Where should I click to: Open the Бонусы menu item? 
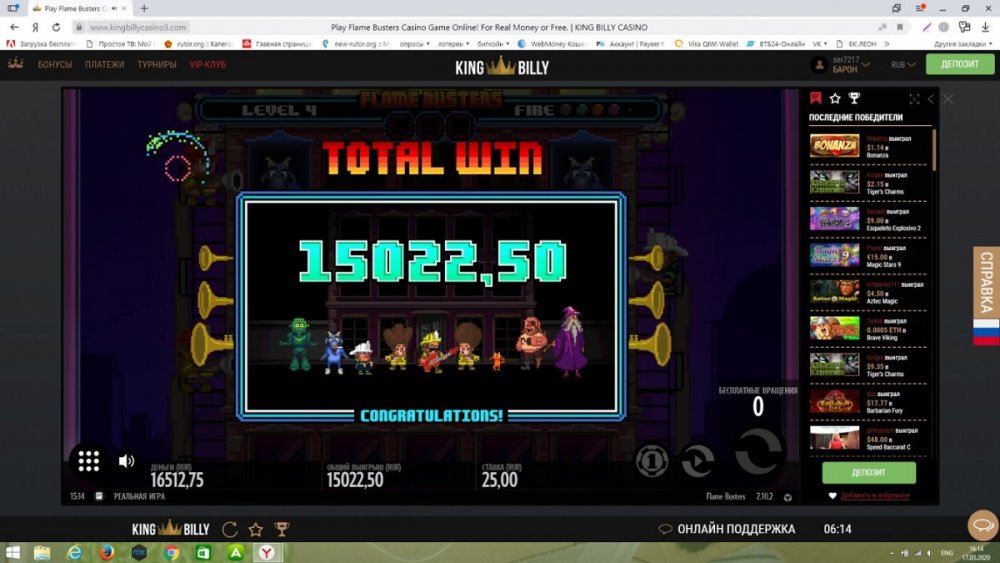(x=55, y=65)
